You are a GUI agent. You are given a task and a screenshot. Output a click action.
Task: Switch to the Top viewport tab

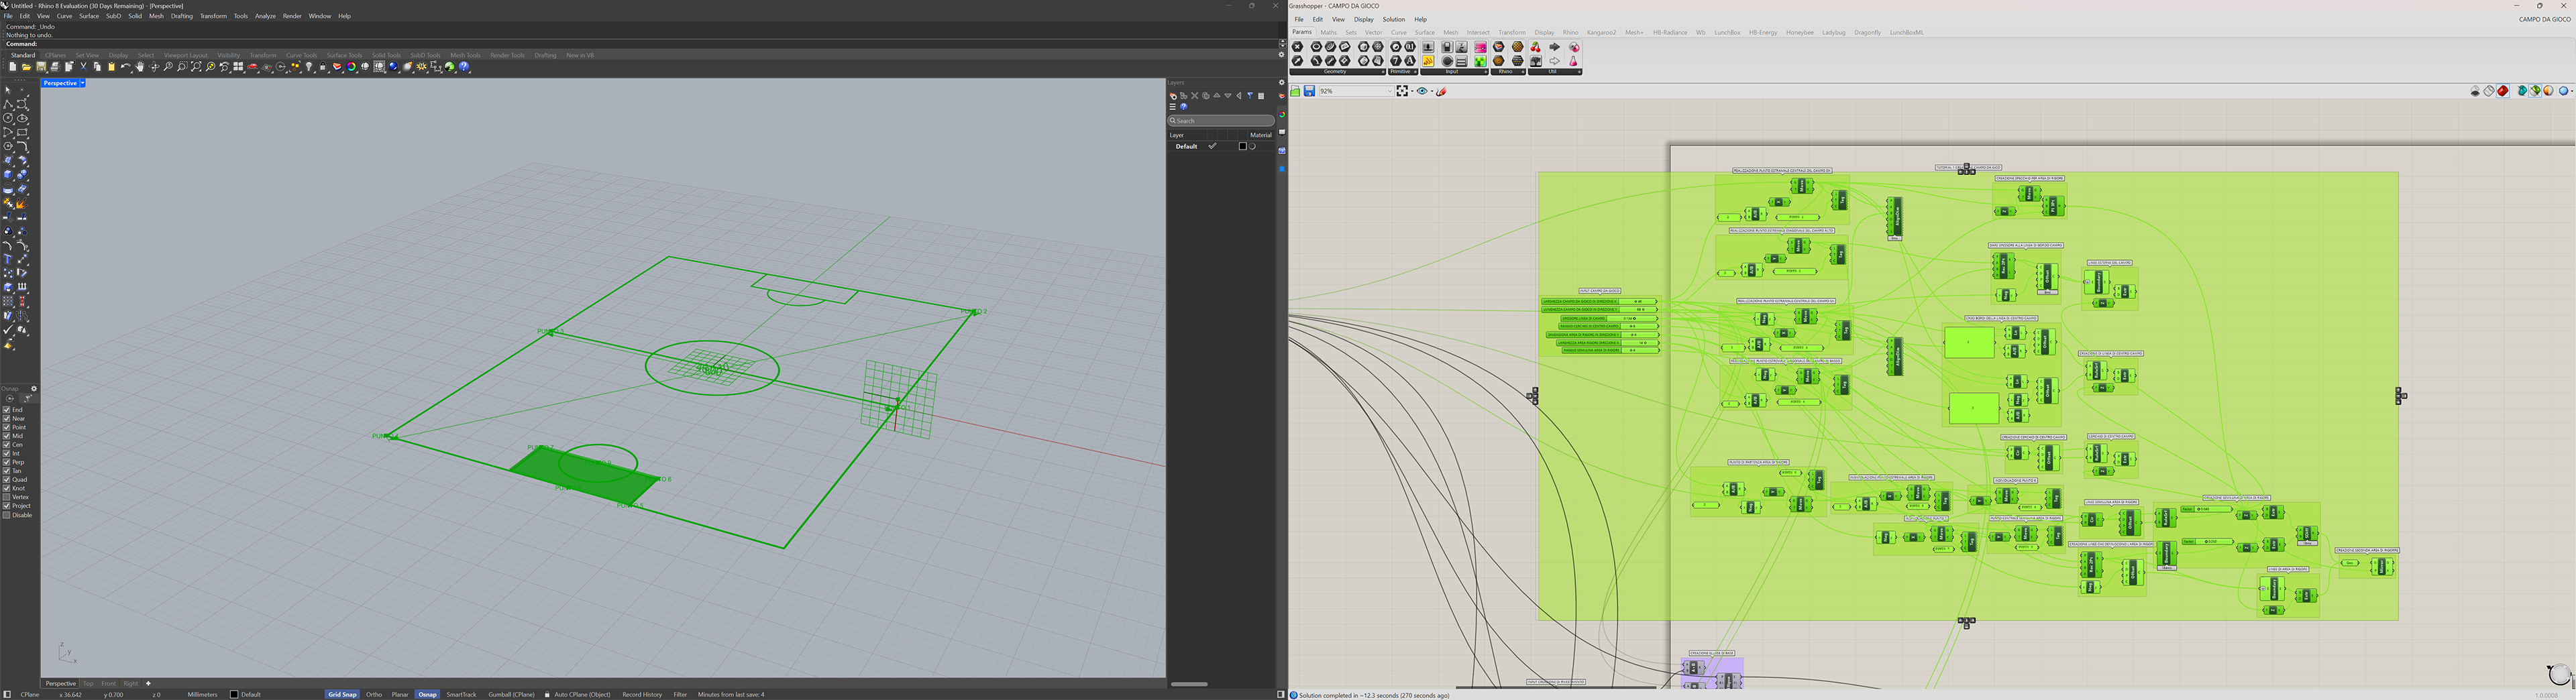(x=88, y=684)
